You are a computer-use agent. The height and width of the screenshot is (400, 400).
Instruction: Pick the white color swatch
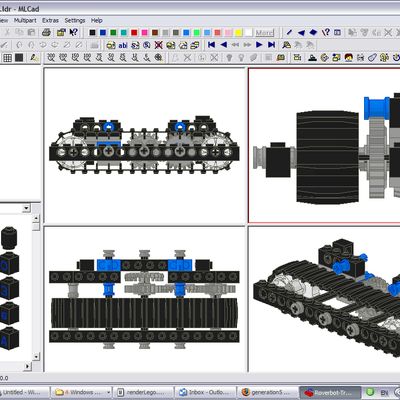[x=249, y=33]
